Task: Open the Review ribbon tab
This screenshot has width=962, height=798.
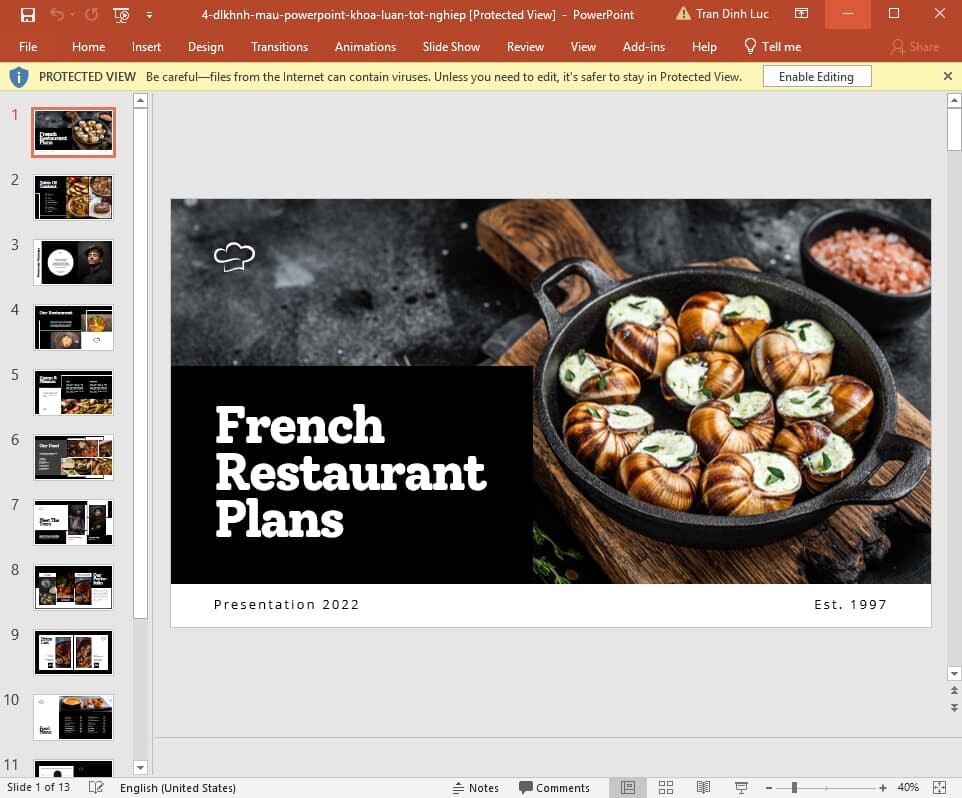Action: pos(525,46)
